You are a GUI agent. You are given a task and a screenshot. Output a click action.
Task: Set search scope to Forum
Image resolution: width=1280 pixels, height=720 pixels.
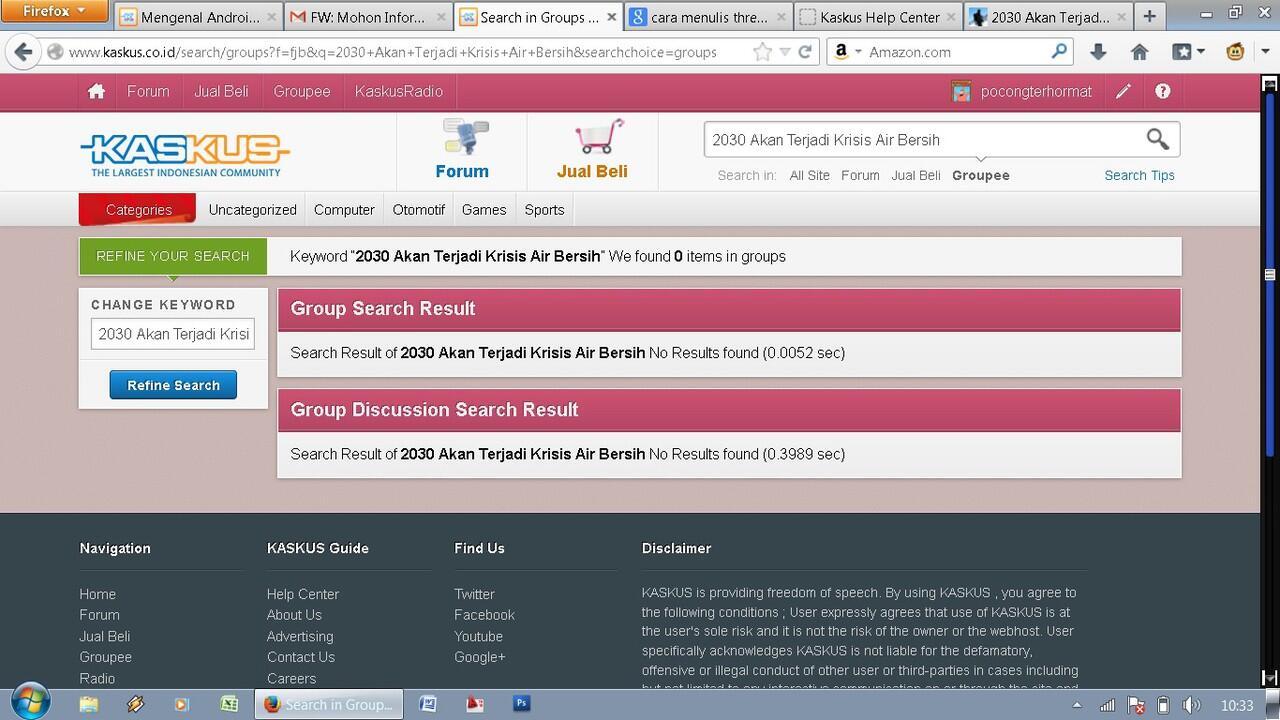click(x=860, y=175)
